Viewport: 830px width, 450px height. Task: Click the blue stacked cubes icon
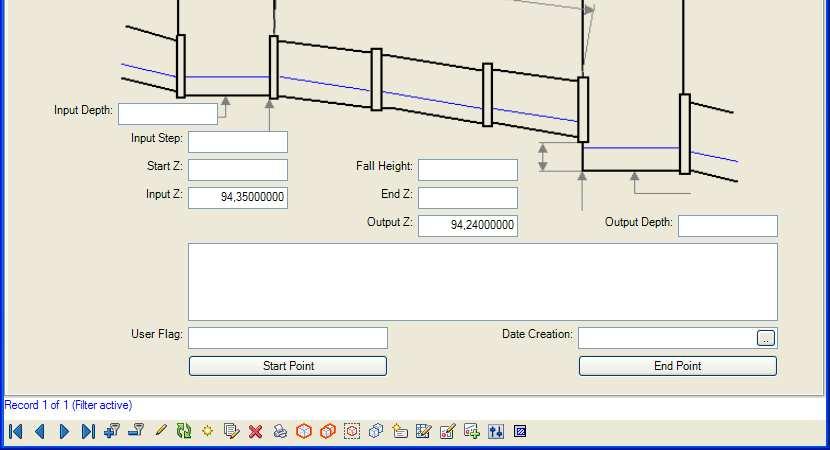(x=376, y=431)
